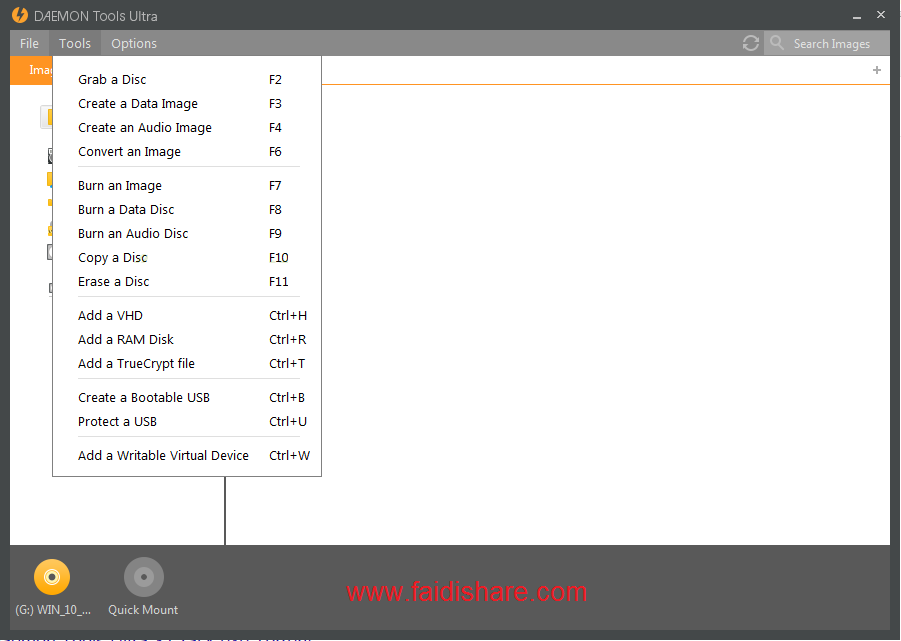Image resolution: width=901 pixels, height=641 pixels.
Task: Click the refresh images icon in the toolbar
Action: [x=749, y=43]
